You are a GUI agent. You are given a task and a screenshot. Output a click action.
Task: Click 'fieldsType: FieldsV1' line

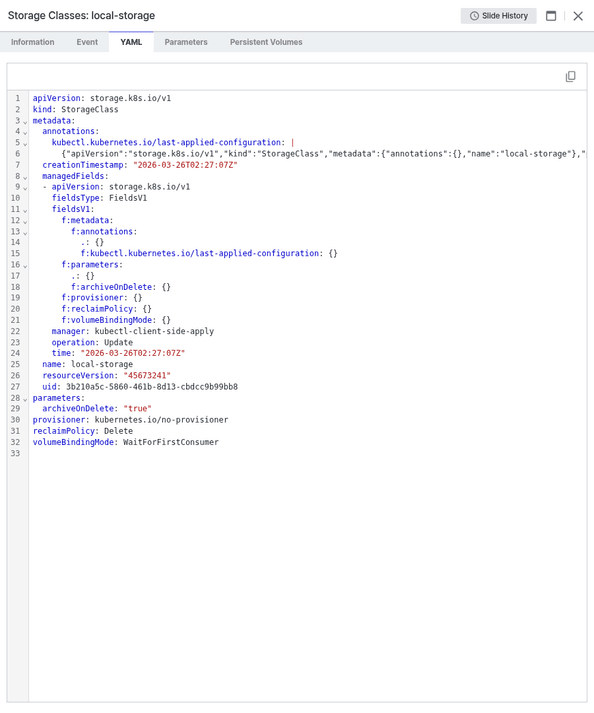coord(99,198)
